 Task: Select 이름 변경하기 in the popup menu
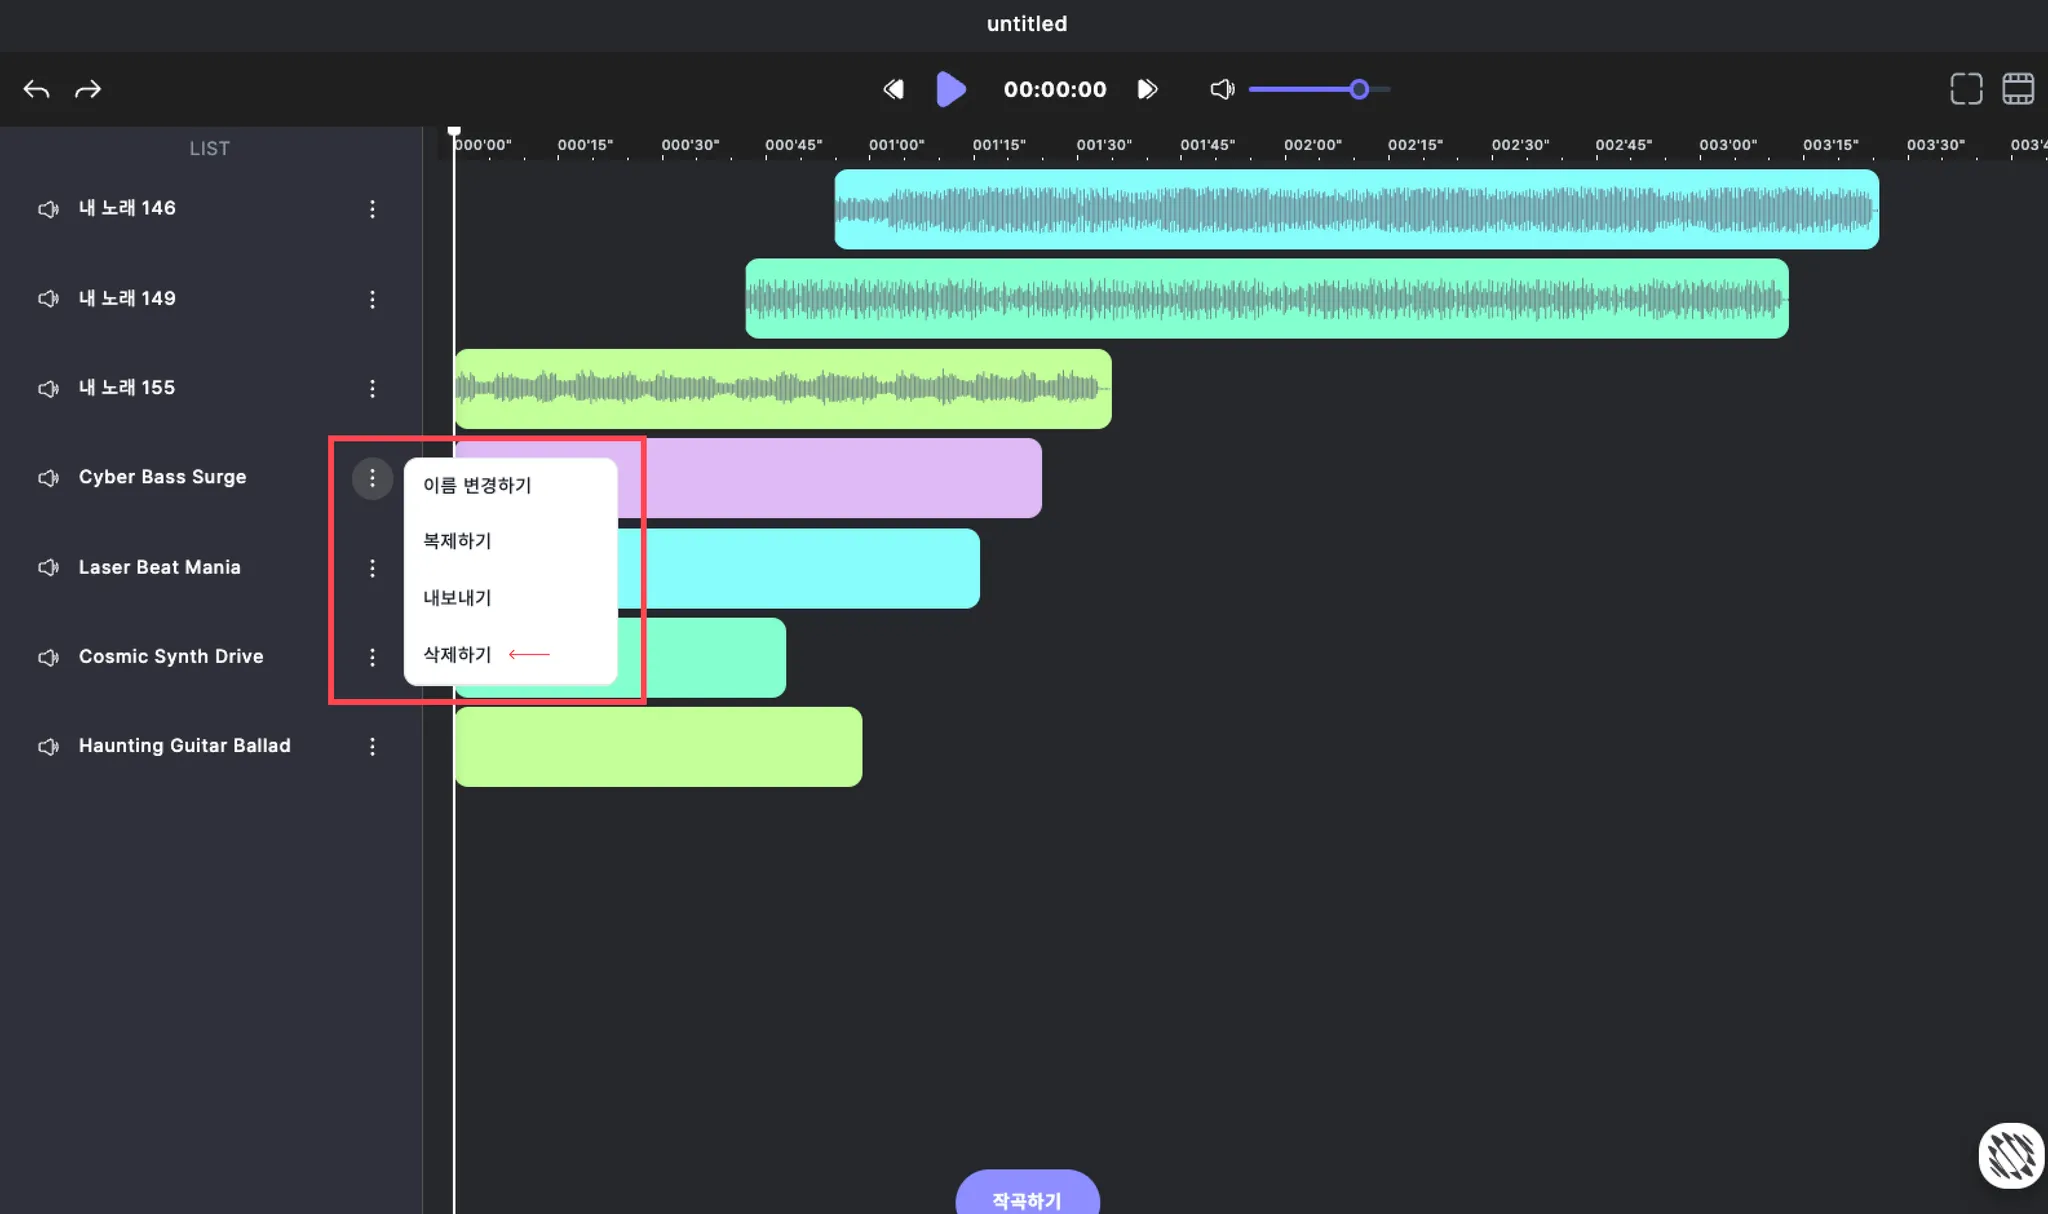(x=477, y=486)
